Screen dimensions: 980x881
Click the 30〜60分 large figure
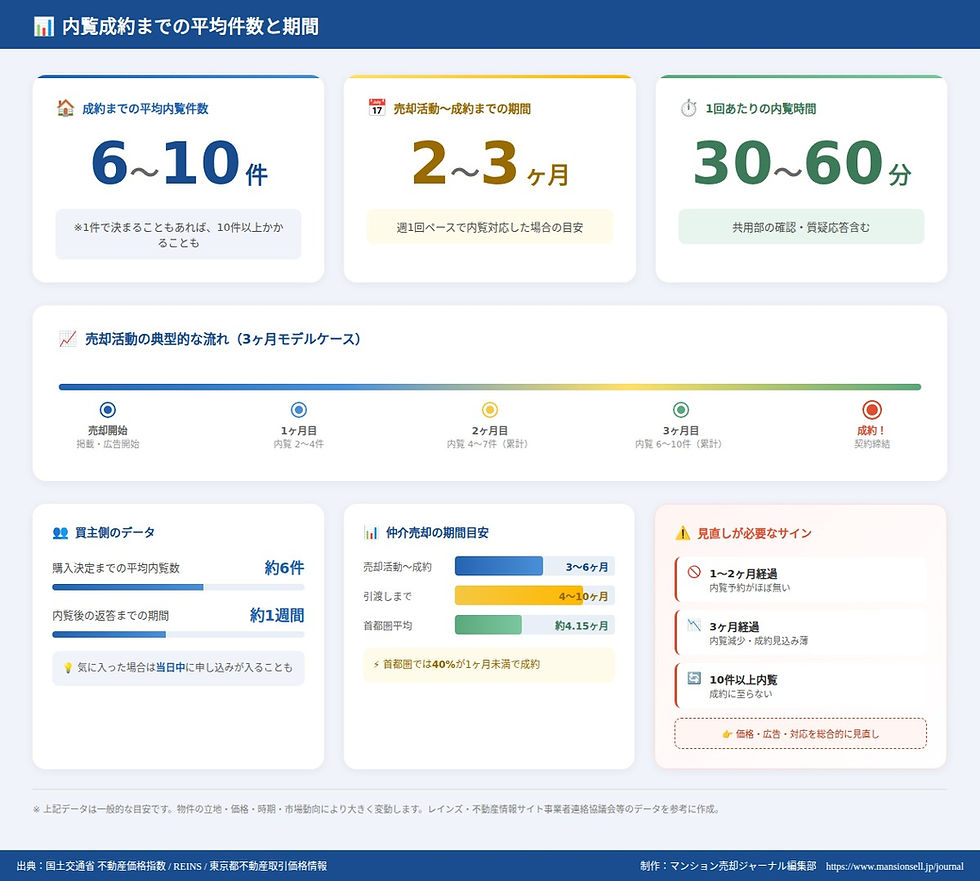point(802,164)
